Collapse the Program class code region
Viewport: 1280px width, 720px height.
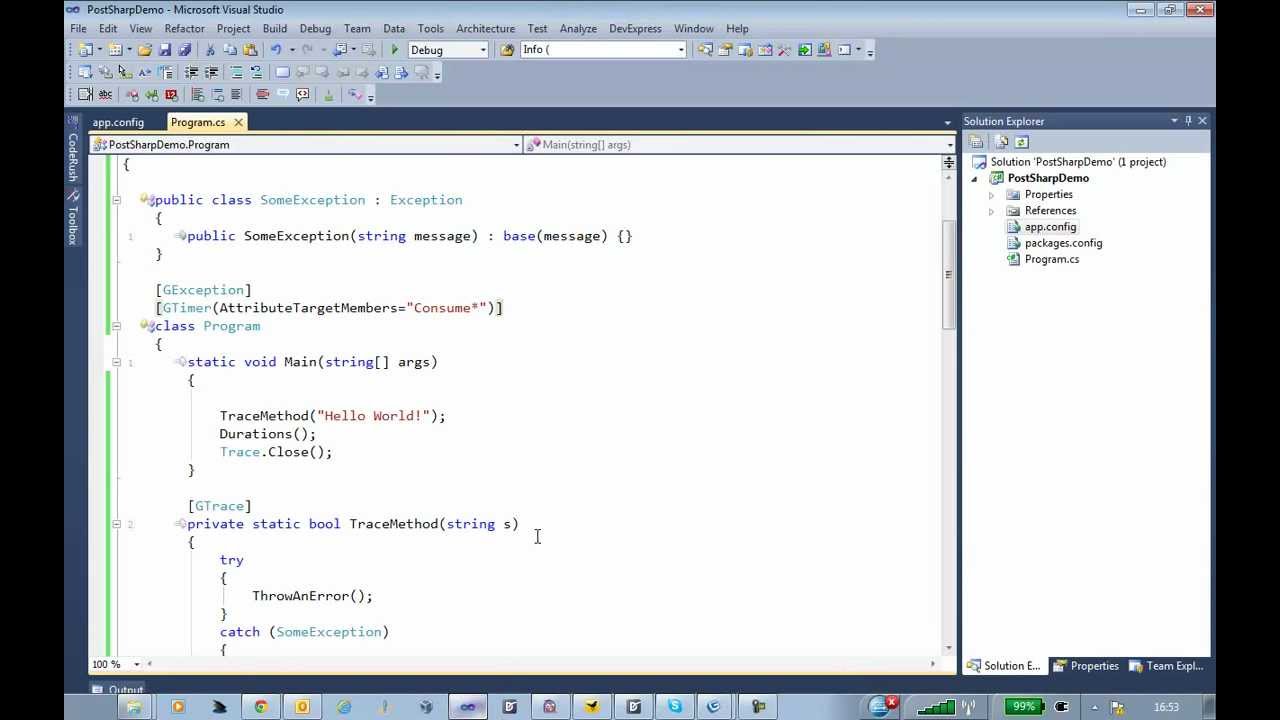(116, 326)
